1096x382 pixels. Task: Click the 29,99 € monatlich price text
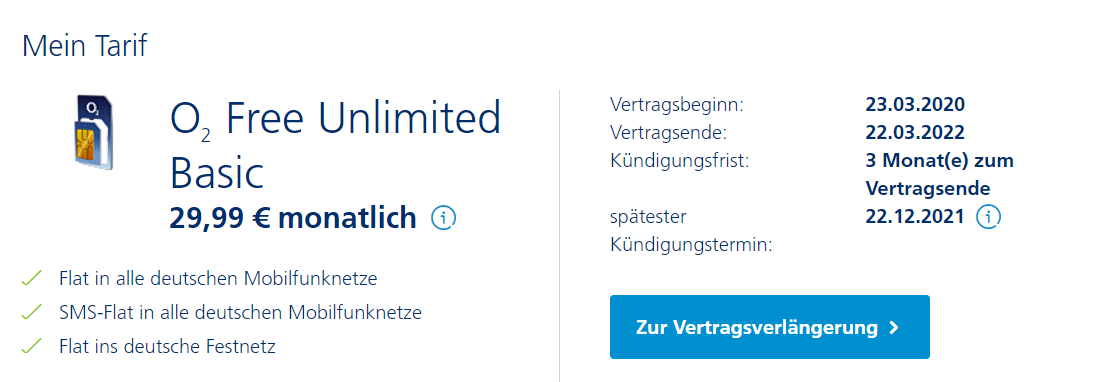point(293,219)
